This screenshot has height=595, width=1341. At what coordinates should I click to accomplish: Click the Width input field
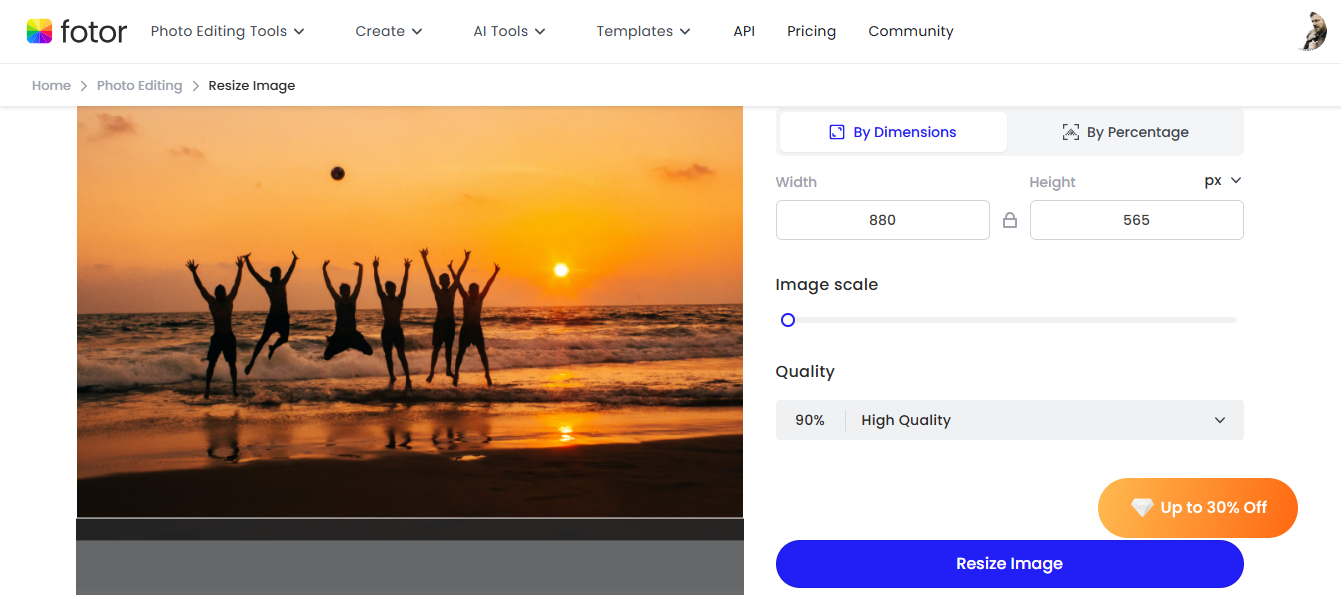coord(882,220)
